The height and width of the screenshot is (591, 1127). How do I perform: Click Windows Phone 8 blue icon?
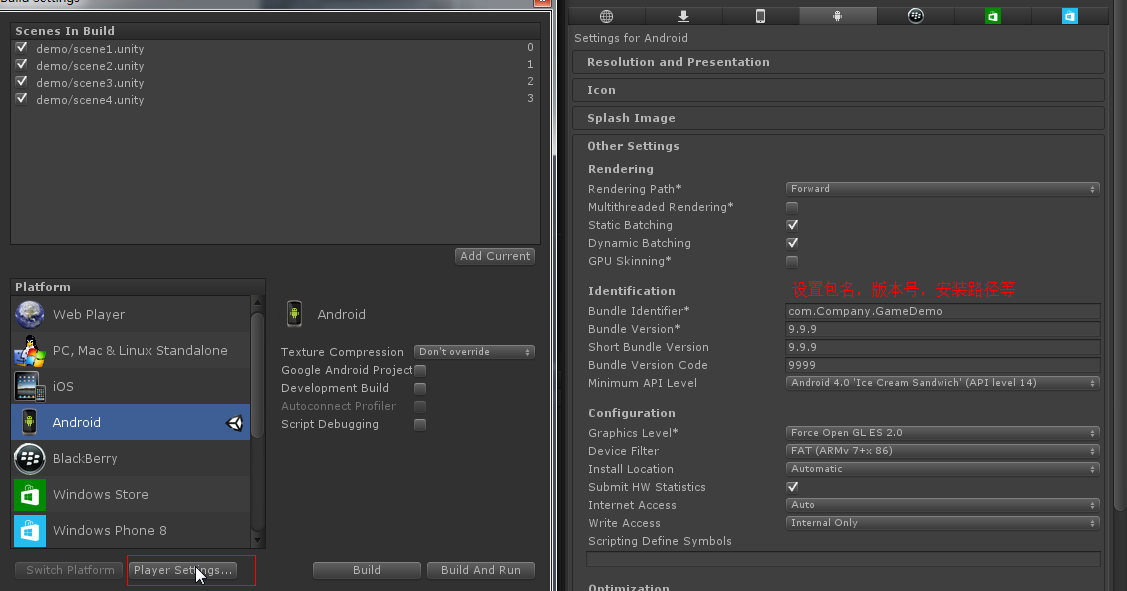point(29,531)
